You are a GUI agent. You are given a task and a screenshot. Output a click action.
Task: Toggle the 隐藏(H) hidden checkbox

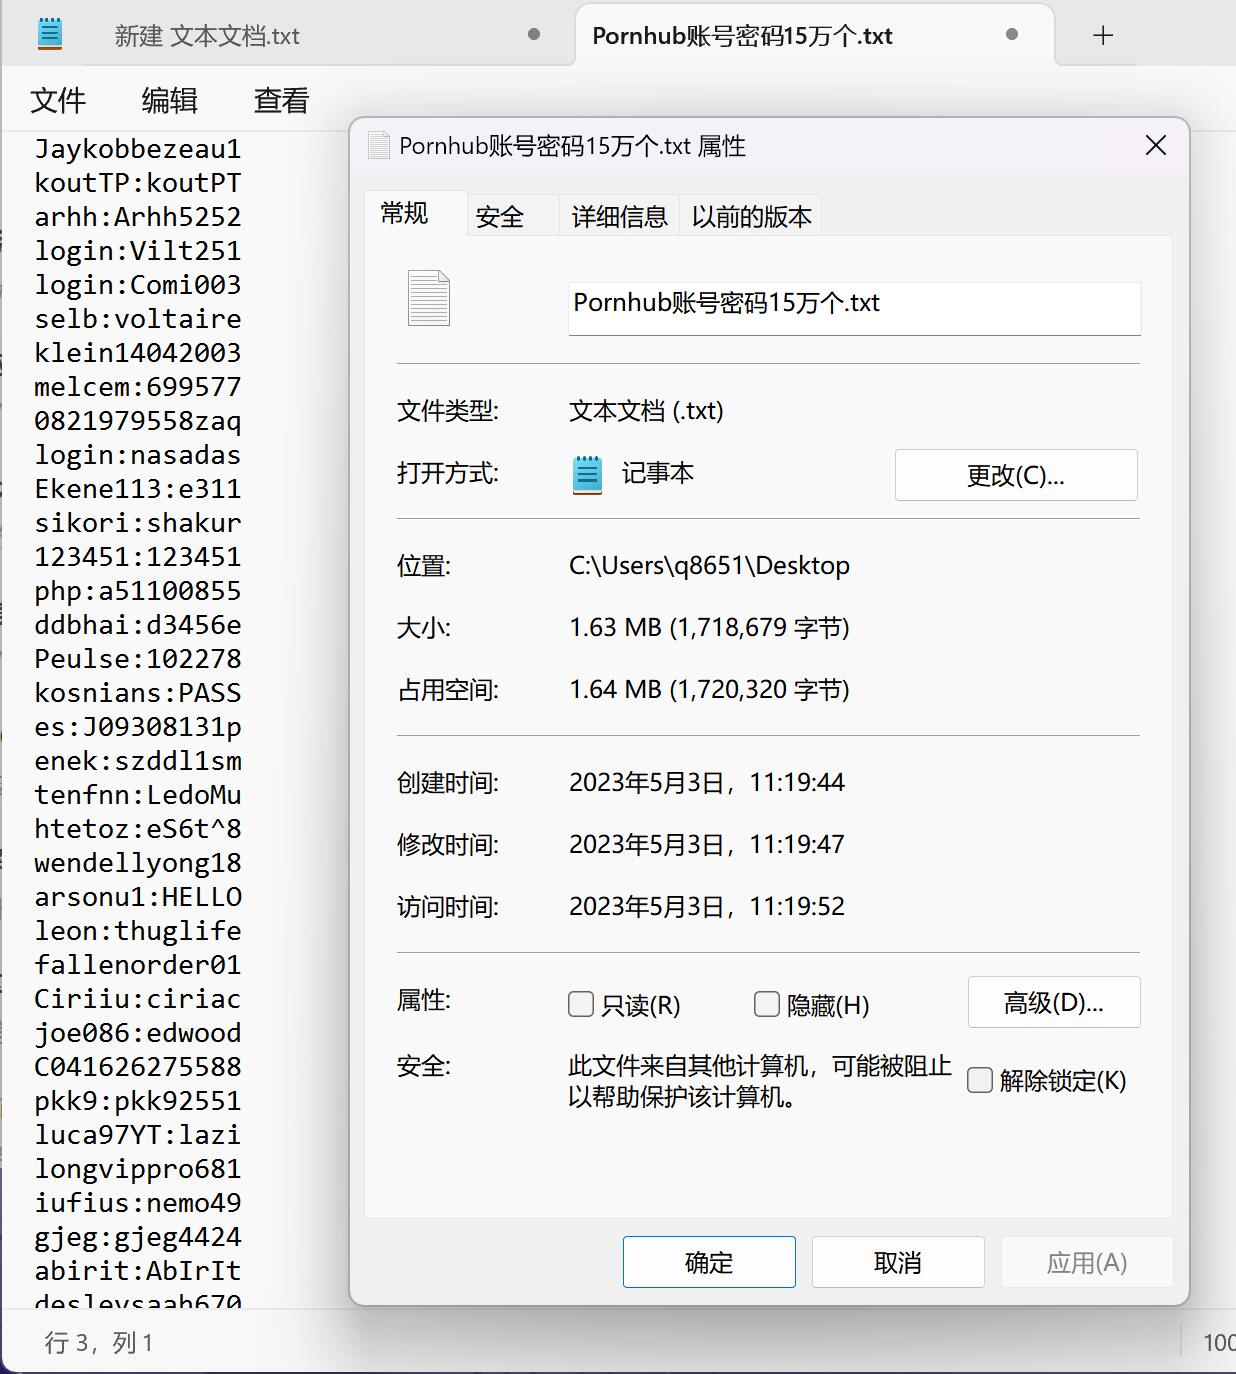(x=767, y=1004)
